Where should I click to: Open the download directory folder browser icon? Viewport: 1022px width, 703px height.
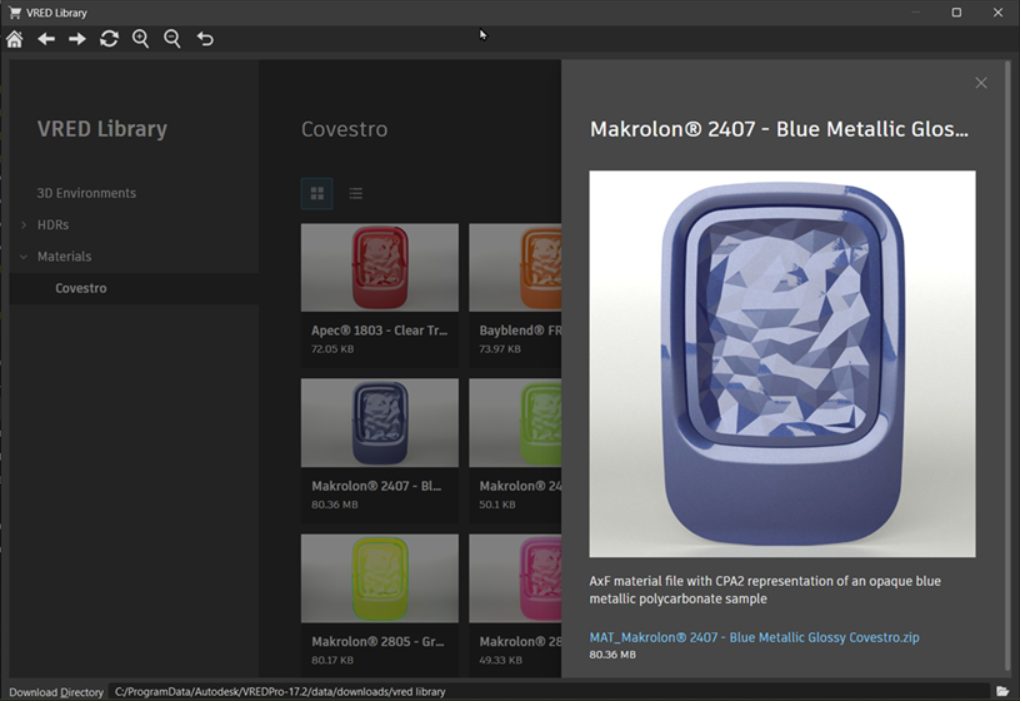point(1002,691)
